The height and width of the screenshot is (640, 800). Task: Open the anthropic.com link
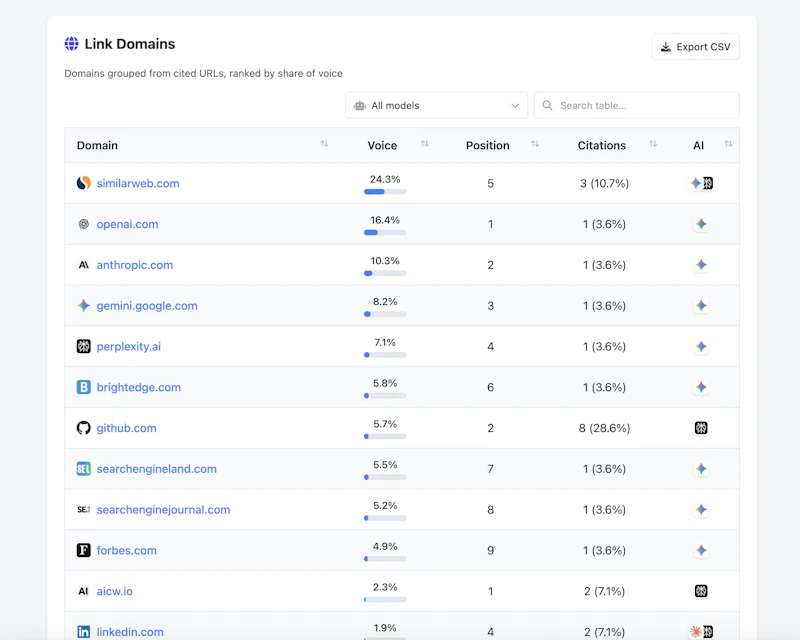click(x=135, y=265)
